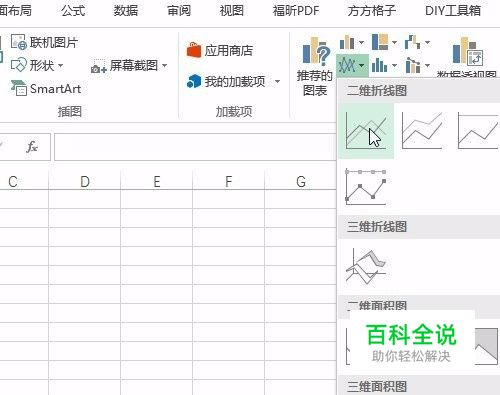This screenshot has height=395, width=500.
Task: Click the 二维折线图 section heading
Action: [x=377, y=90]
